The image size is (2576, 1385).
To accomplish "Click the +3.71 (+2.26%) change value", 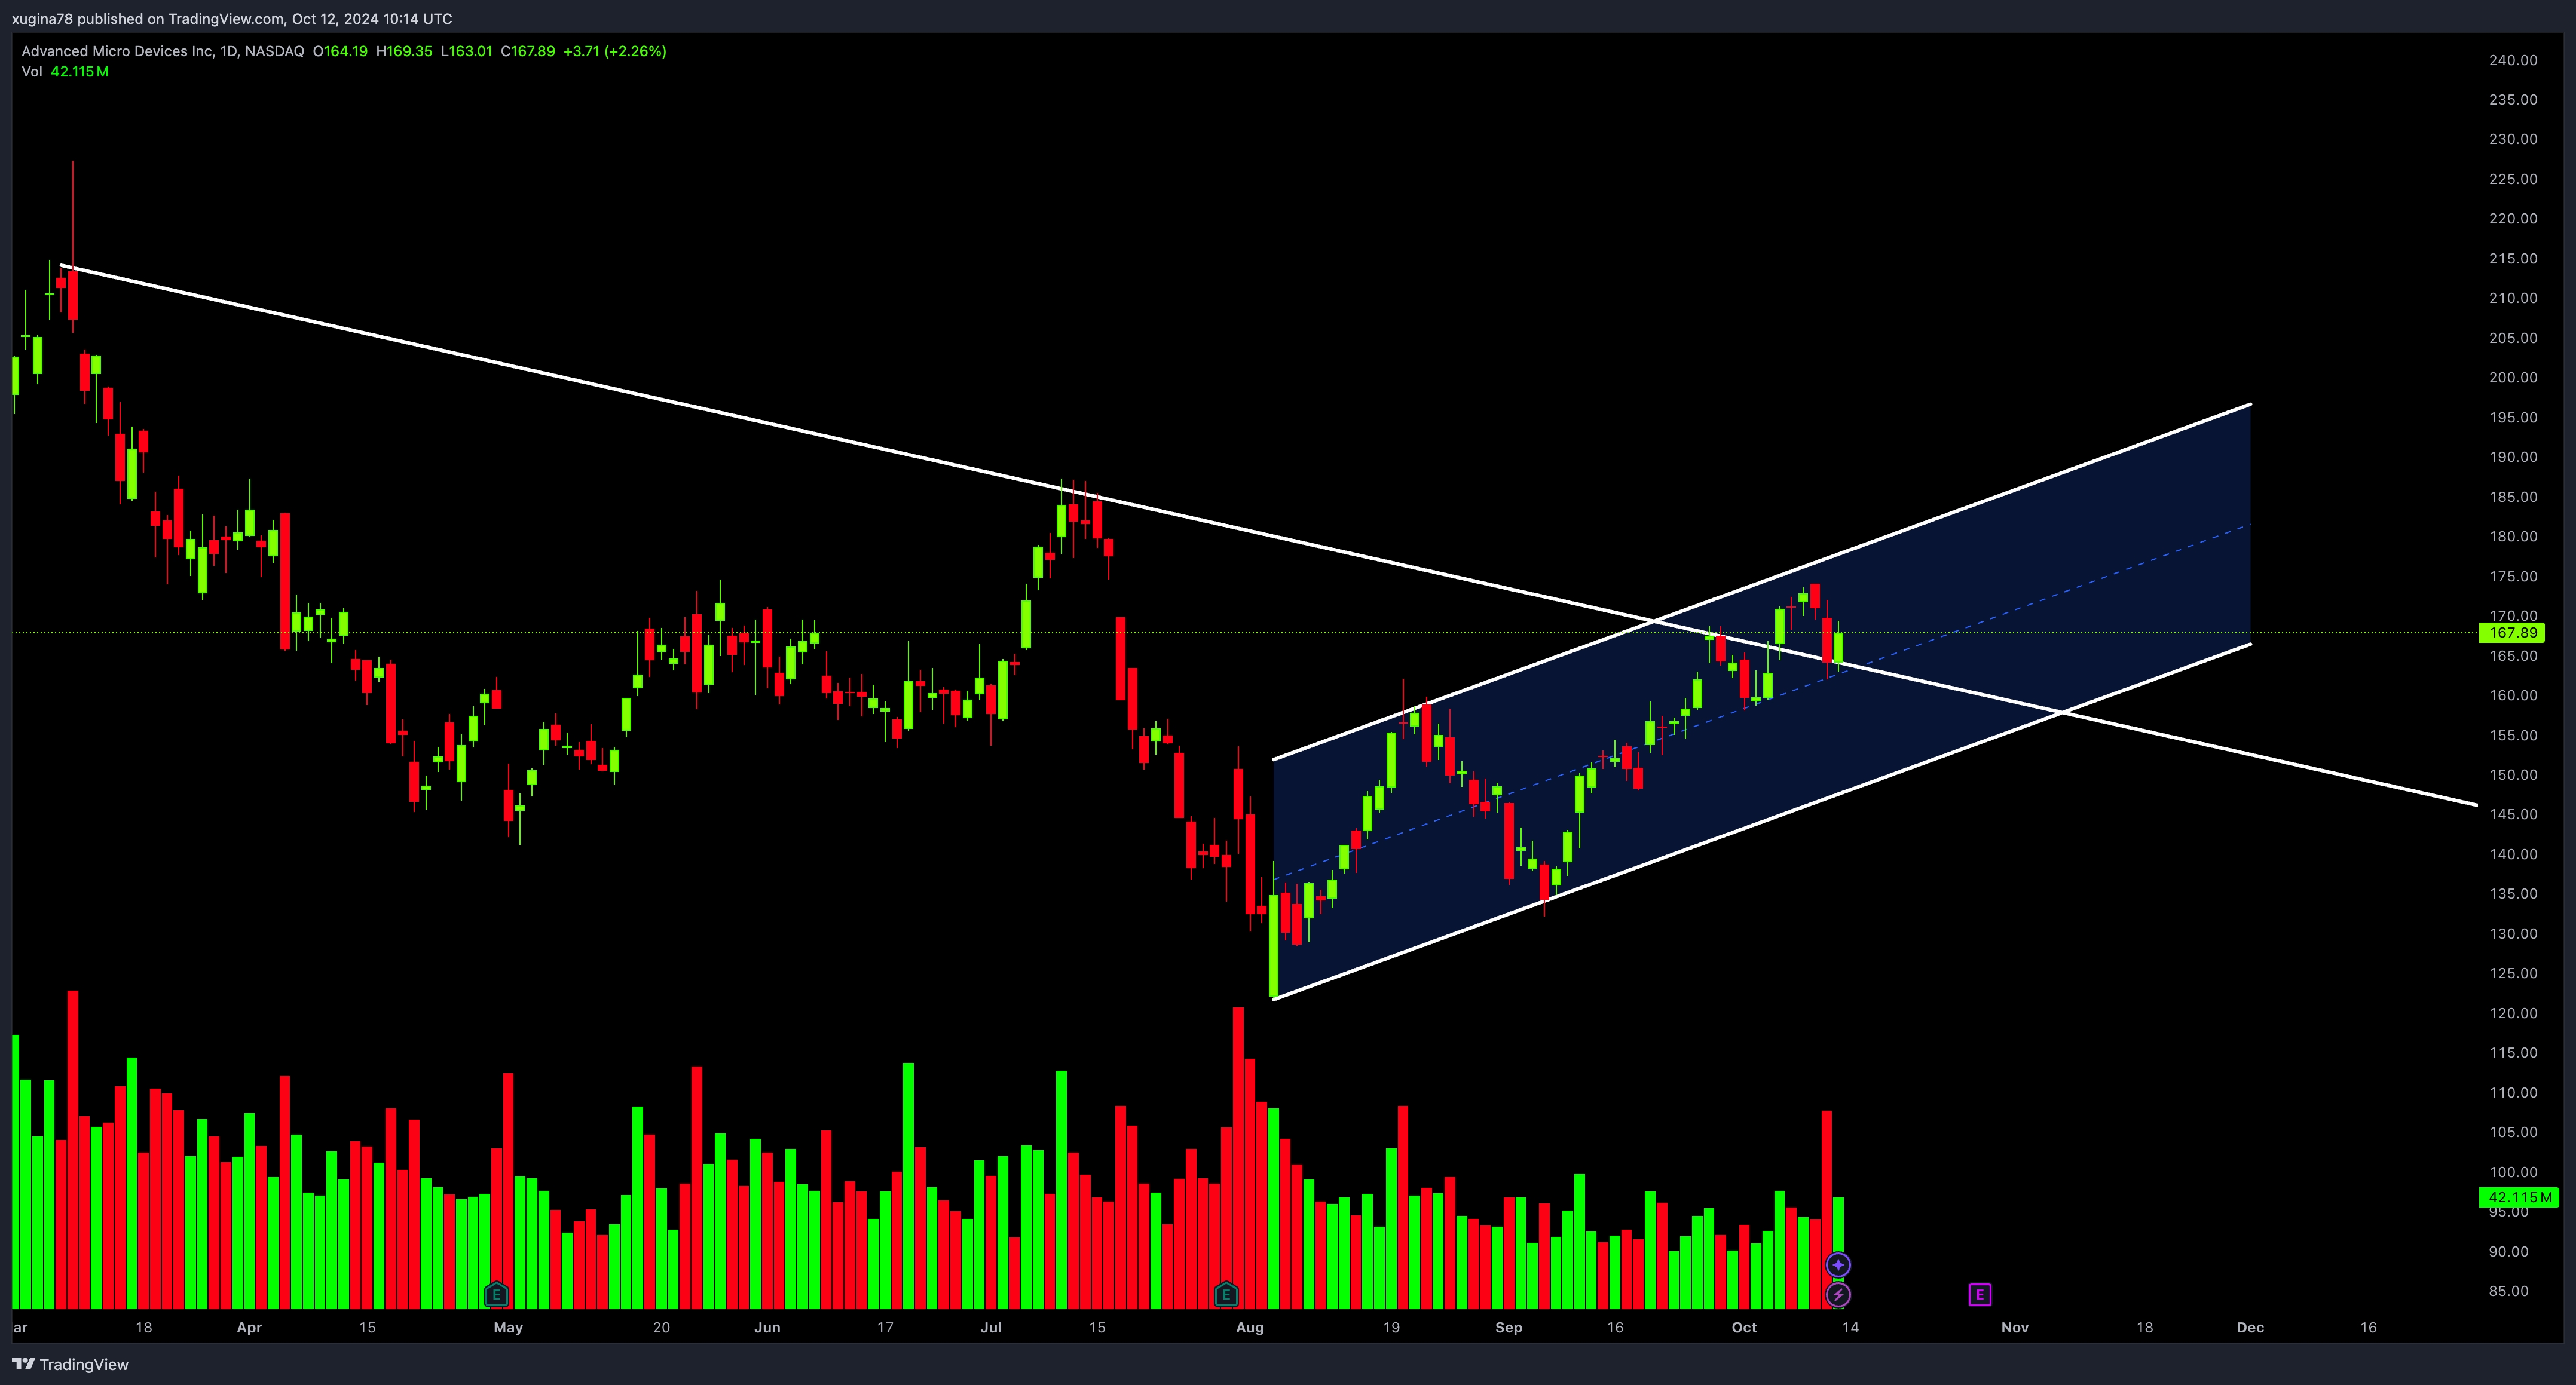I will [615, 51].
